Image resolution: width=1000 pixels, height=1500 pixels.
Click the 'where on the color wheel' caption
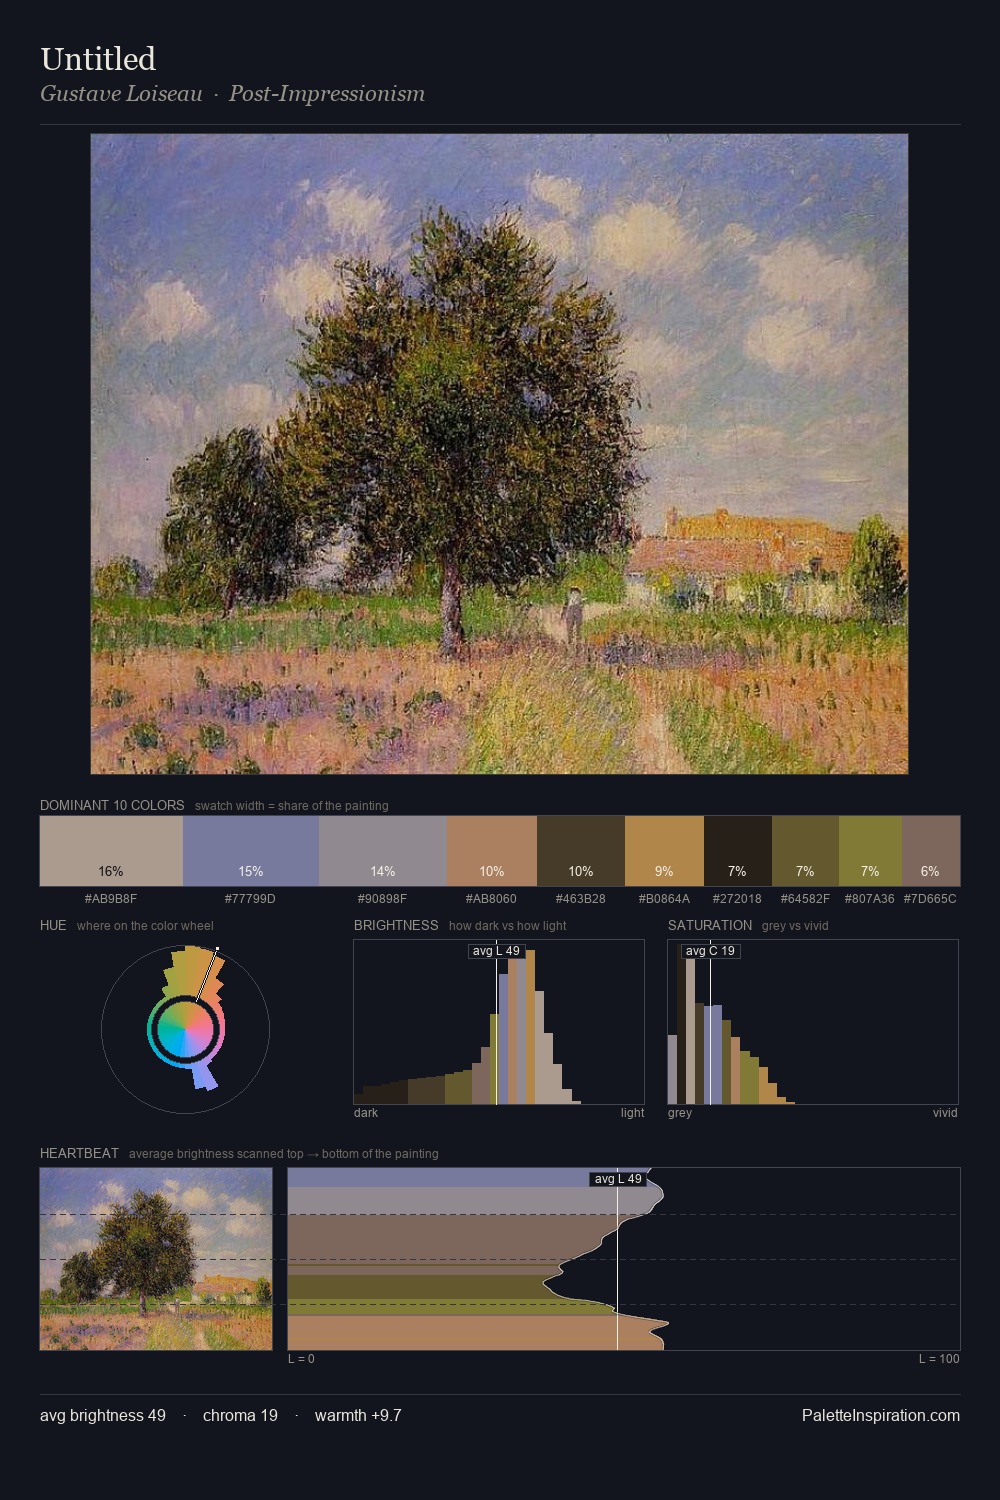click(145, 926)
